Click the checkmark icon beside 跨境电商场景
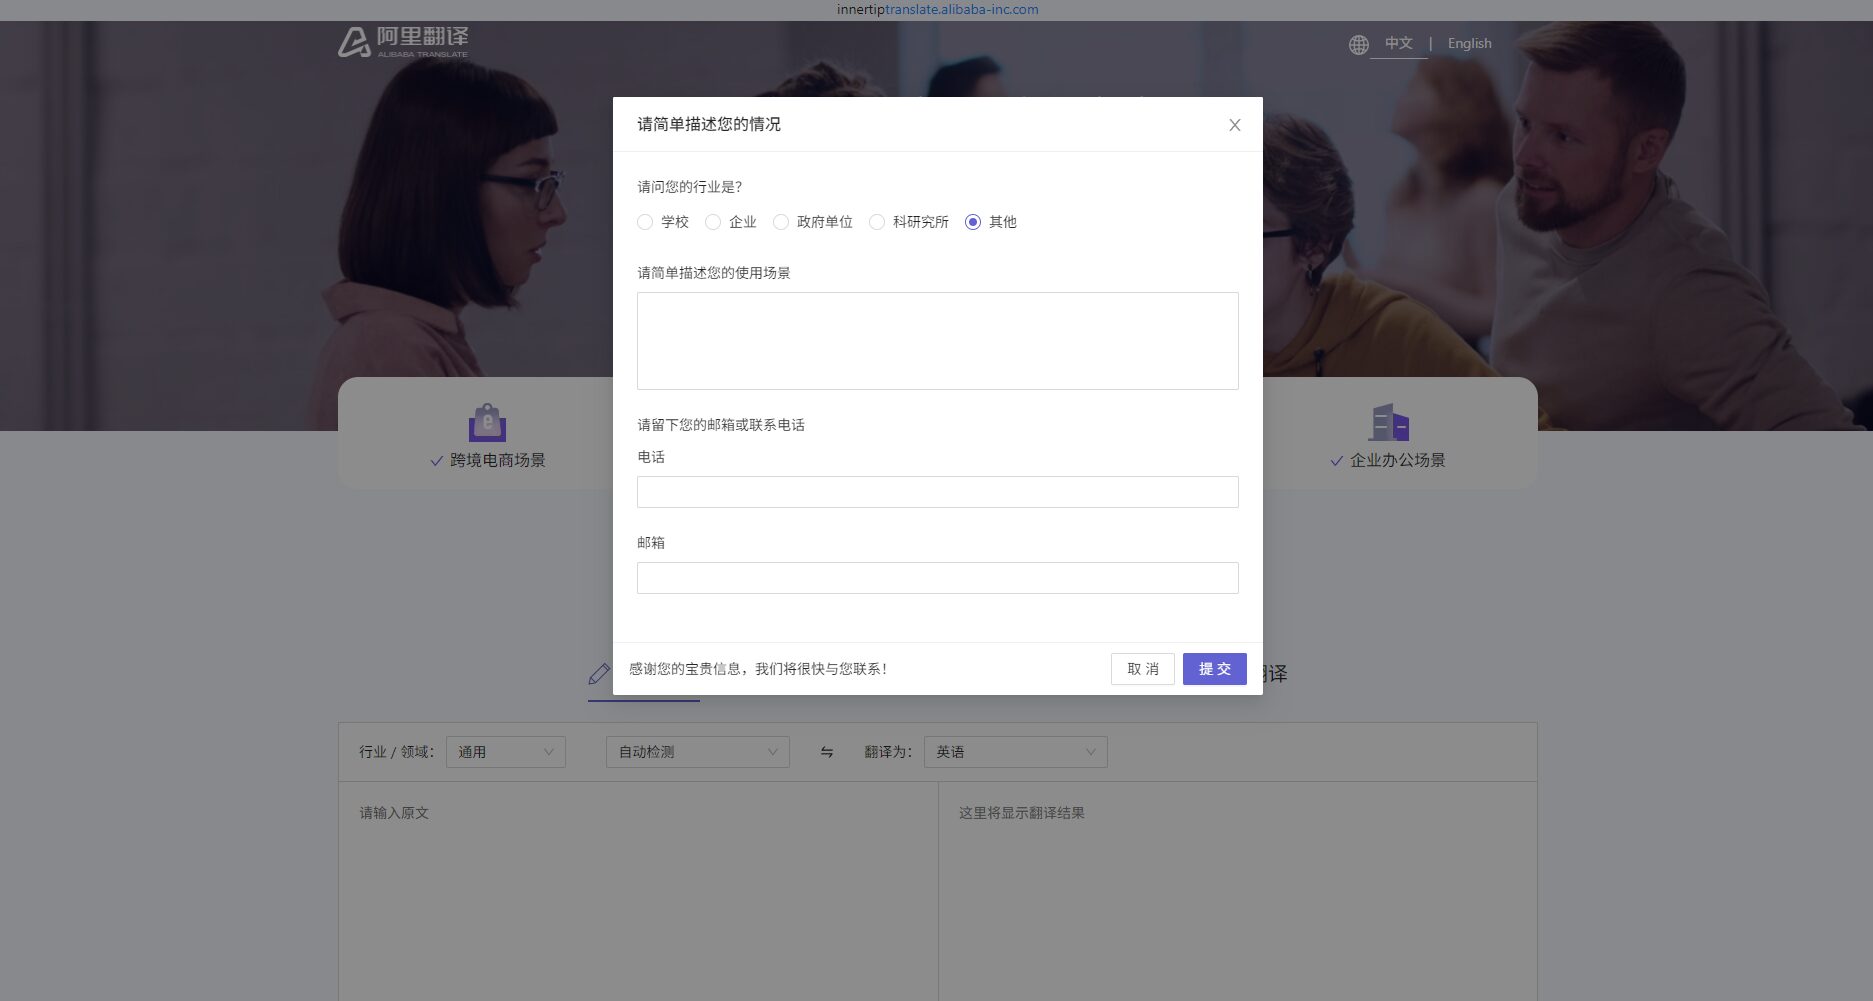1873x1001 pixels. pyautogui.click(x=436, y=460)
